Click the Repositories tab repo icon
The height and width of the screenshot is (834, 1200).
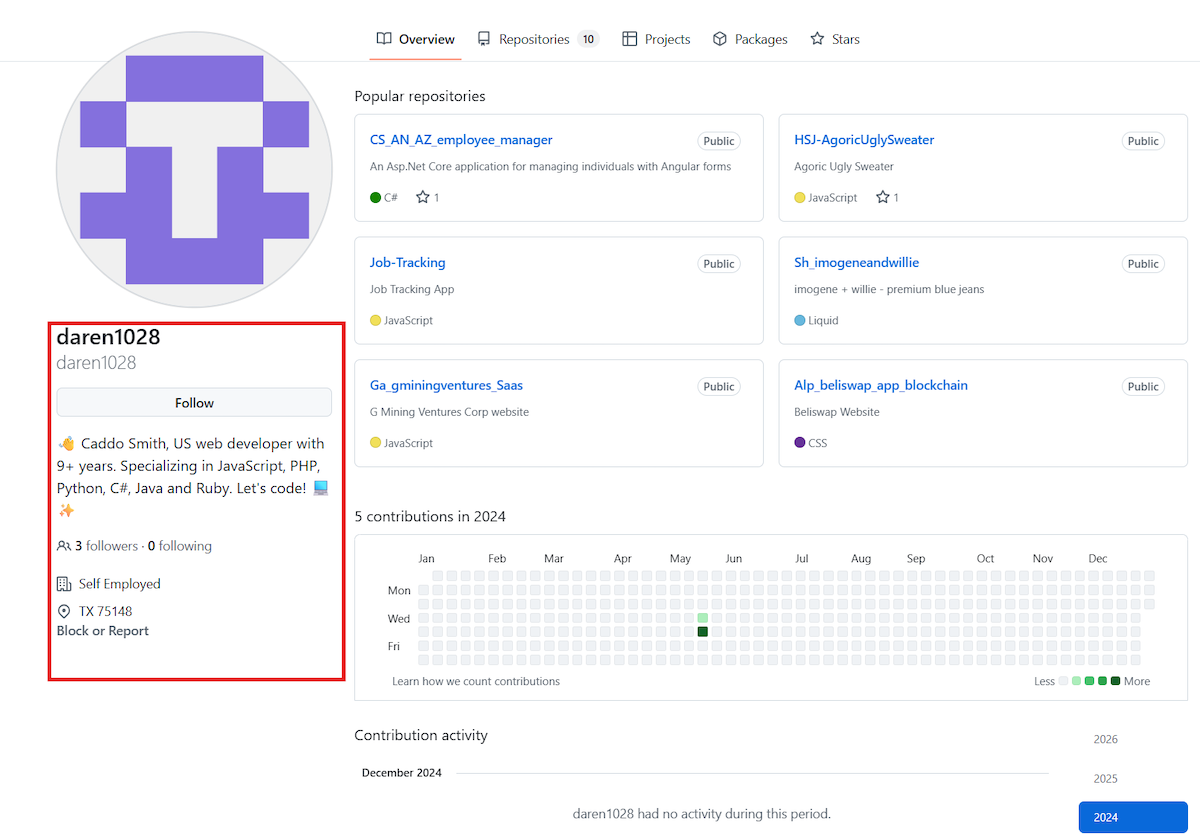click(x=484, y=39)
